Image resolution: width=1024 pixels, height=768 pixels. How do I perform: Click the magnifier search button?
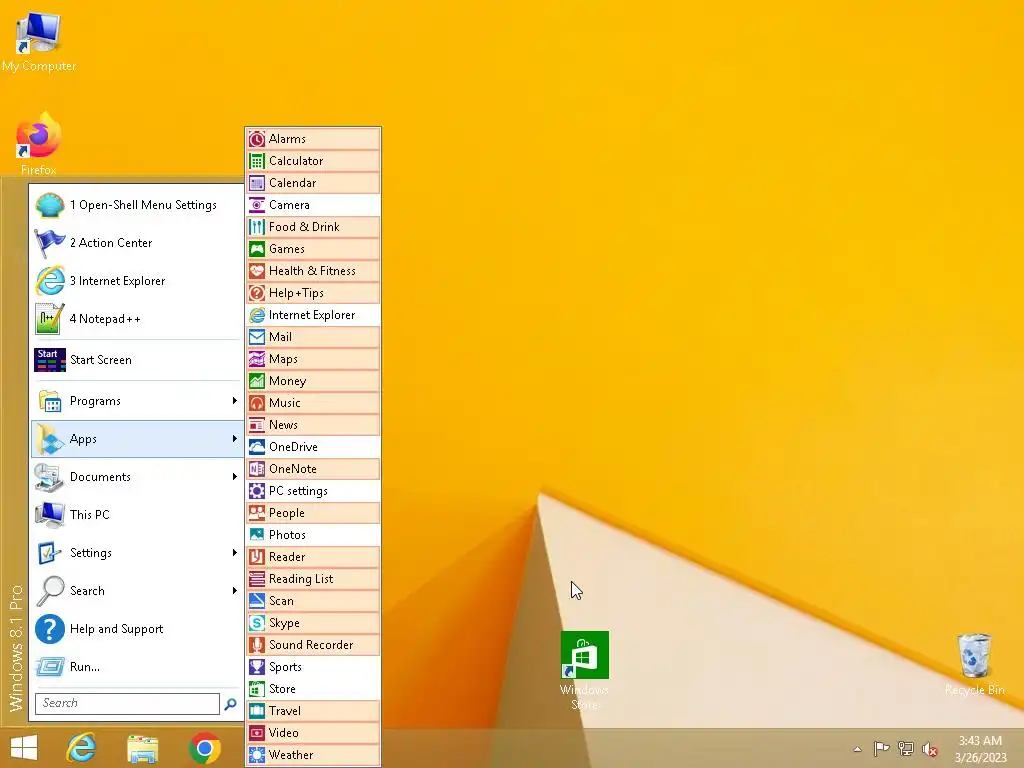[231, 704]
